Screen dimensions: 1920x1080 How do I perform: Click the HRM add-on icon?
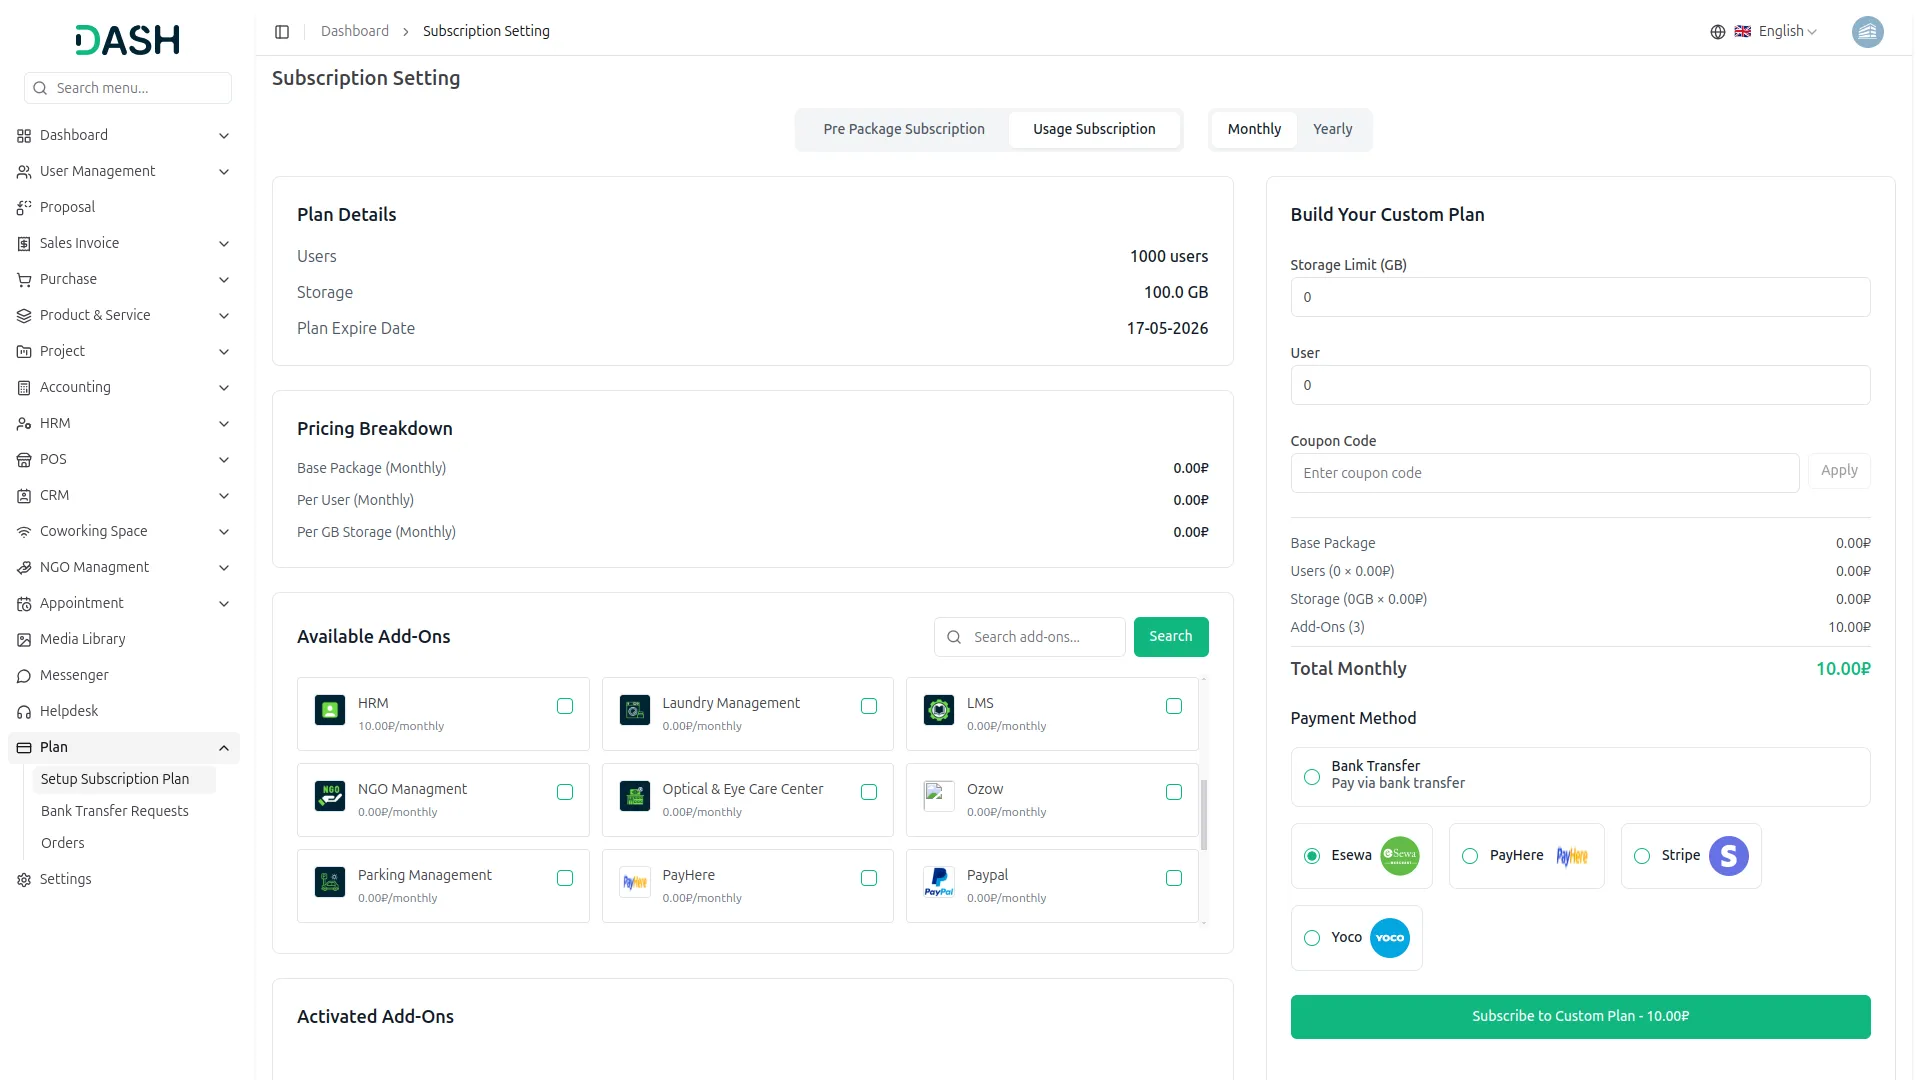tap(330, 710)
